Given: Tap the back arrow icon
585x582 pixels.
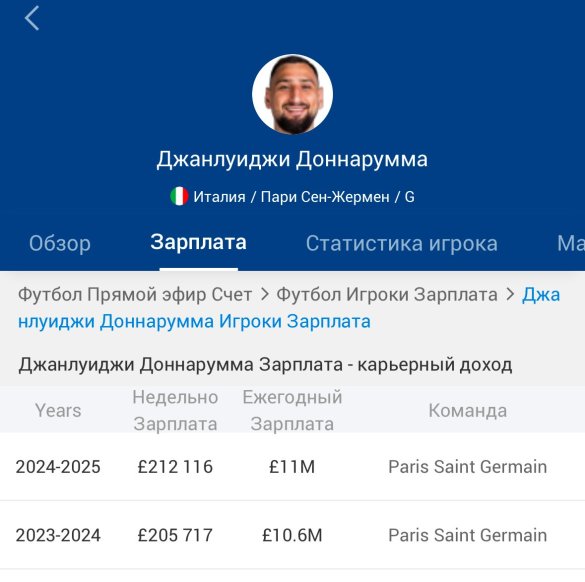Looking at the screenshot, I should click(32, 18).
